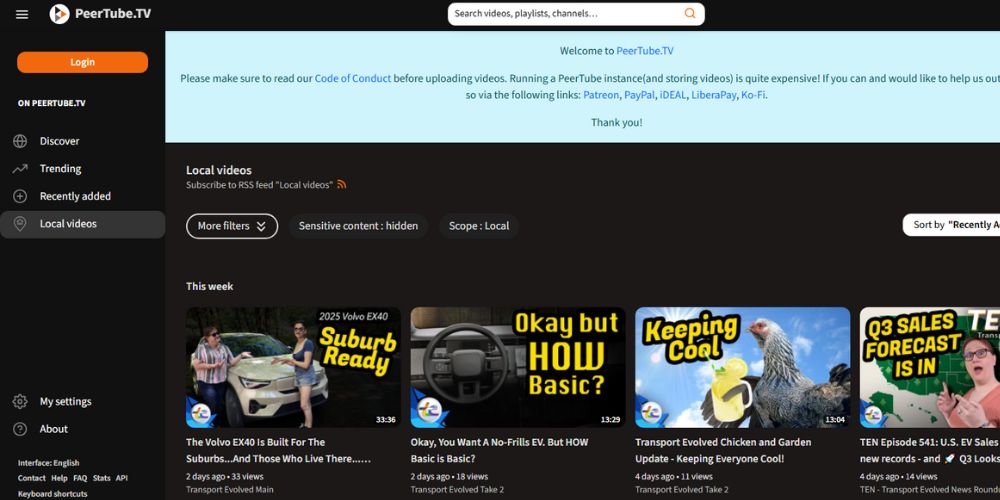Open the PeerTube.TV link in the welcome banner

point(645,51)
